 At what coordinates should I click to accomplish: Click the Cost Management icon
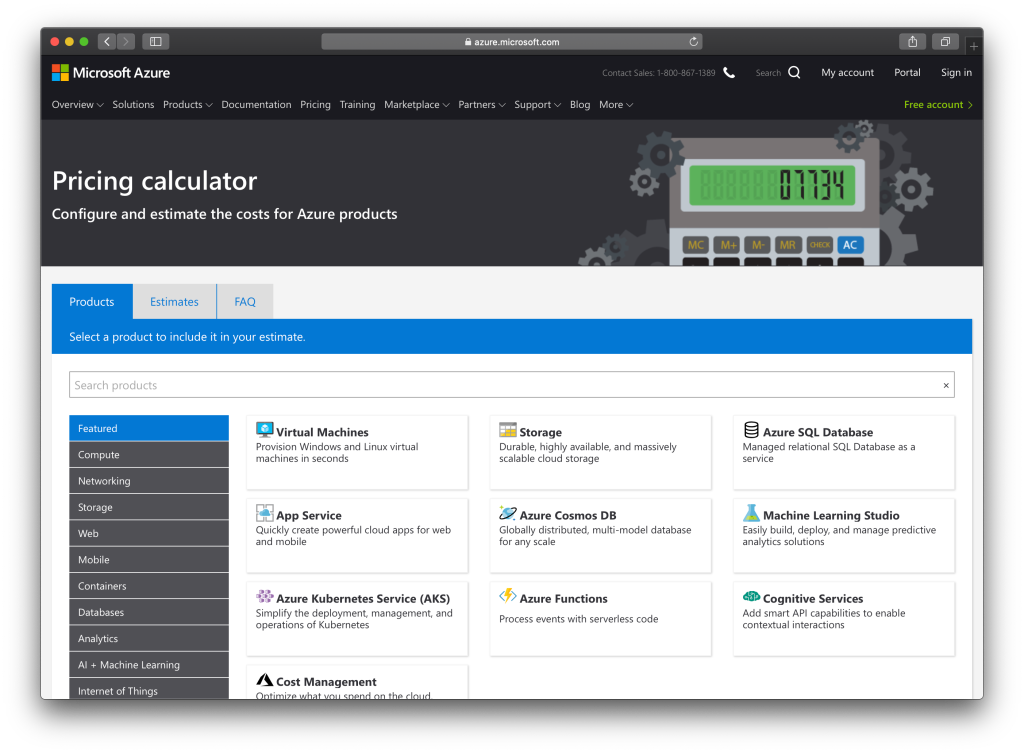(x=263, y=680)
